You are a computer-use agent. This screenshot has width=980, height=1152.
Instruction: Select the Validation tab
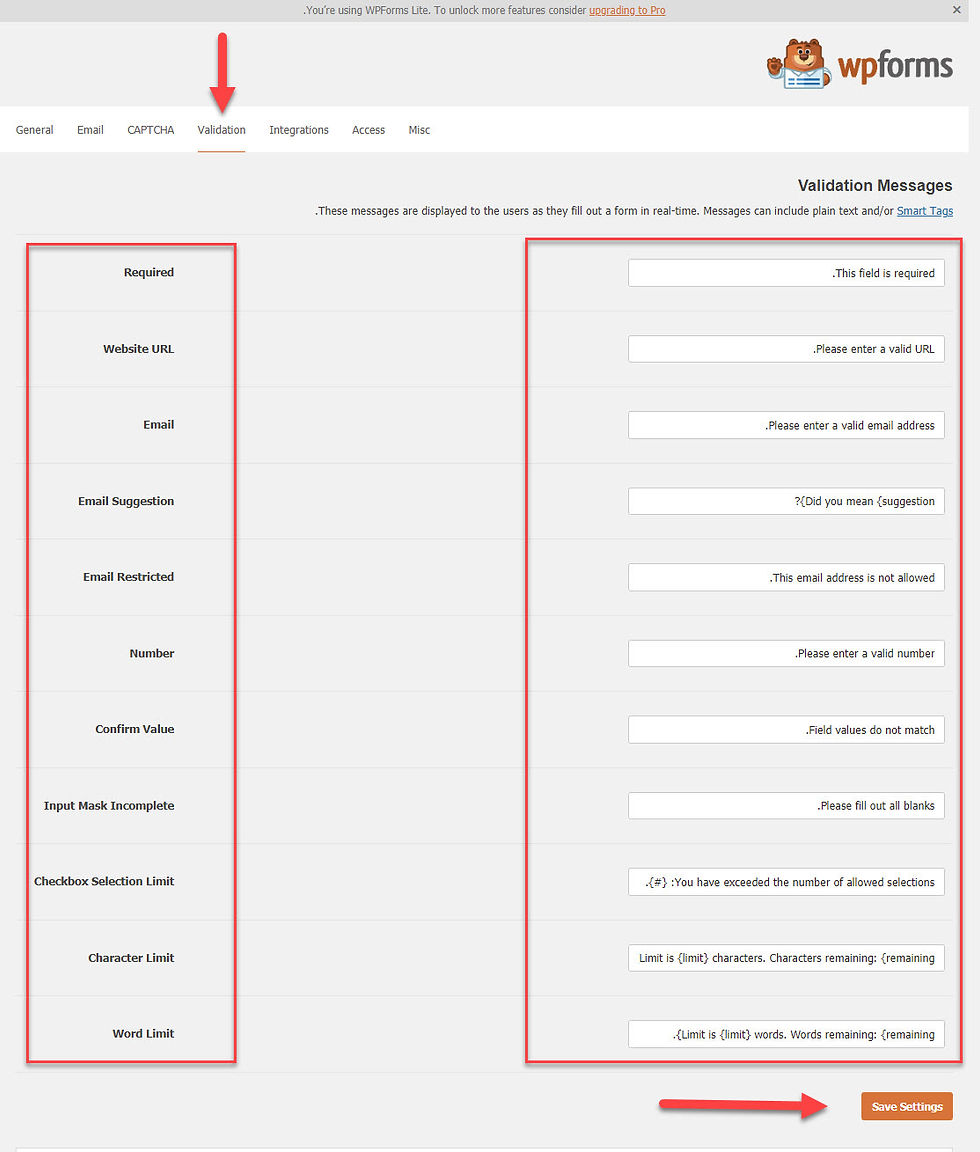click(x=221, y=130)
